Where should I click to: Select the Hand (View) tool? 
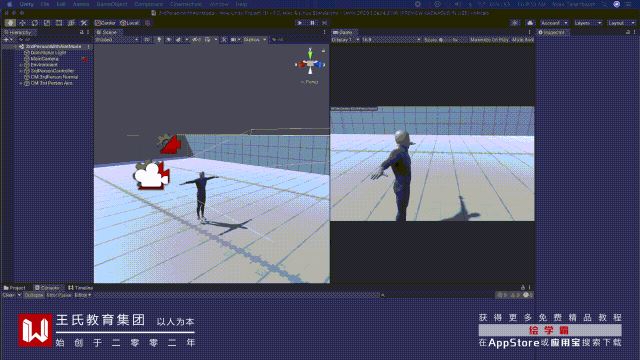[10, 23]
